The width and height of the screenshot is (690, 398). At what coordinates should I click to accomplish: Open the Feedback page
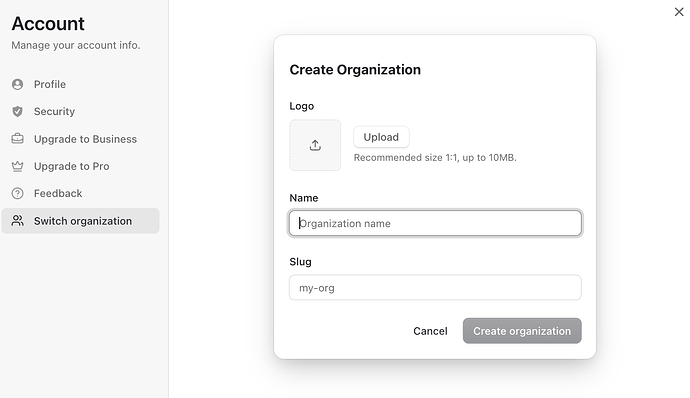tap(81, 193)
